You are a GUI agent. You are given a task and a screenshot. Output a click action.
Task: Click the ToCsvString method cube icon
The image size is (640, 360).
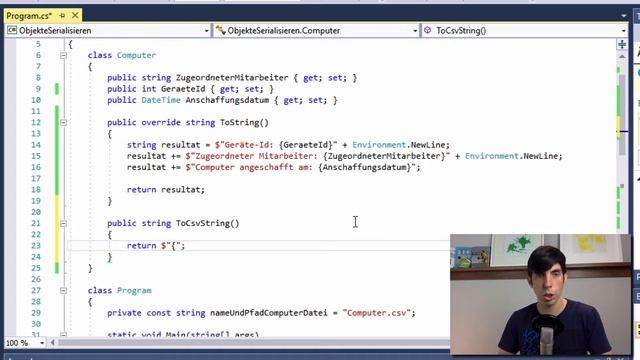point(427,30)
